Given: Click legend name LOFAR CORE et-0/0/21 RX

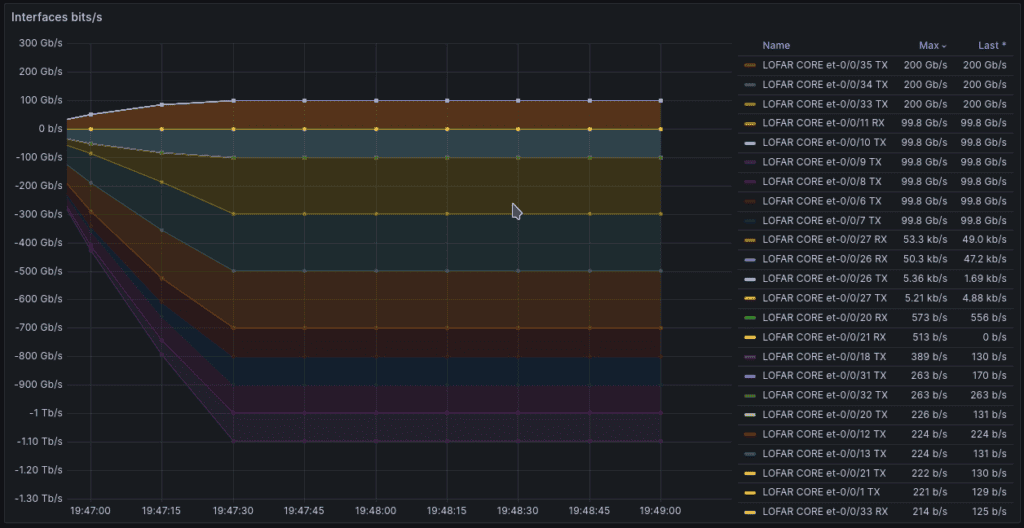Looking at the screenshot, I should tap(825, 337).
